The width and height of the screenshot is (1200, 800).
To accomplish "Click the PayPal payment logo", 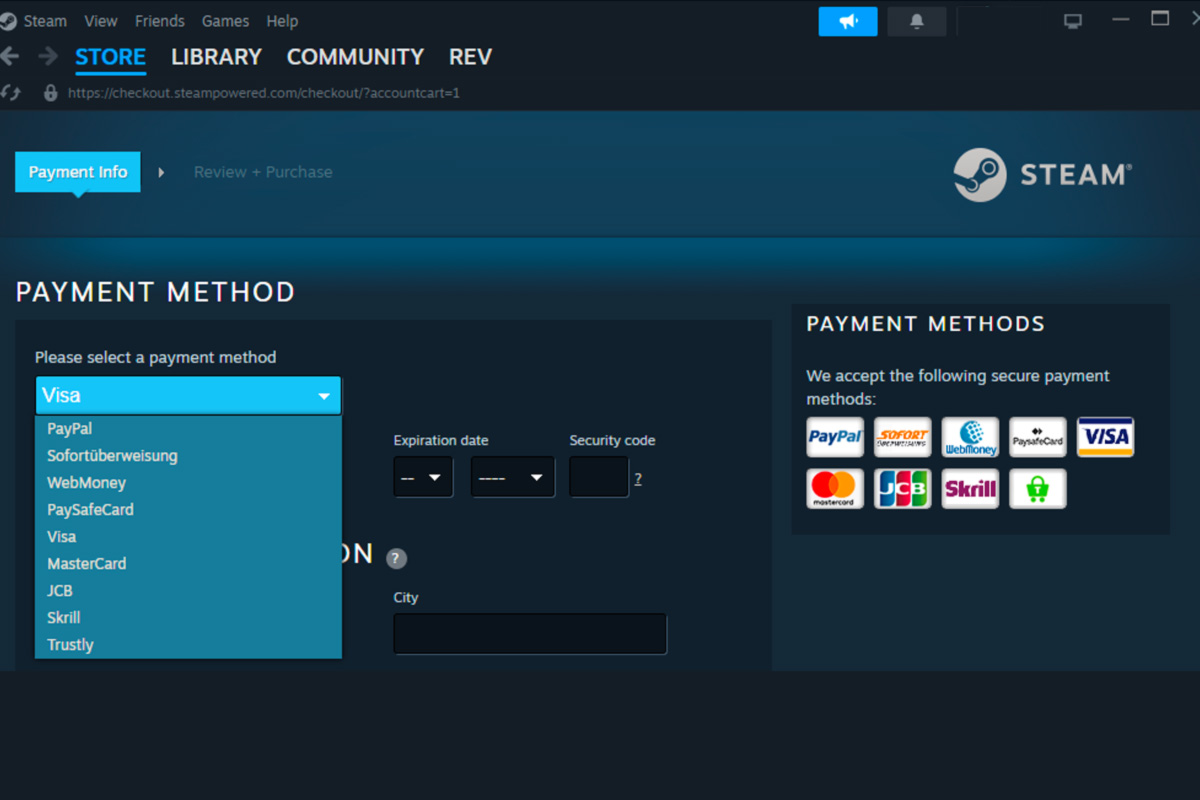I will (x=835, y=437).
